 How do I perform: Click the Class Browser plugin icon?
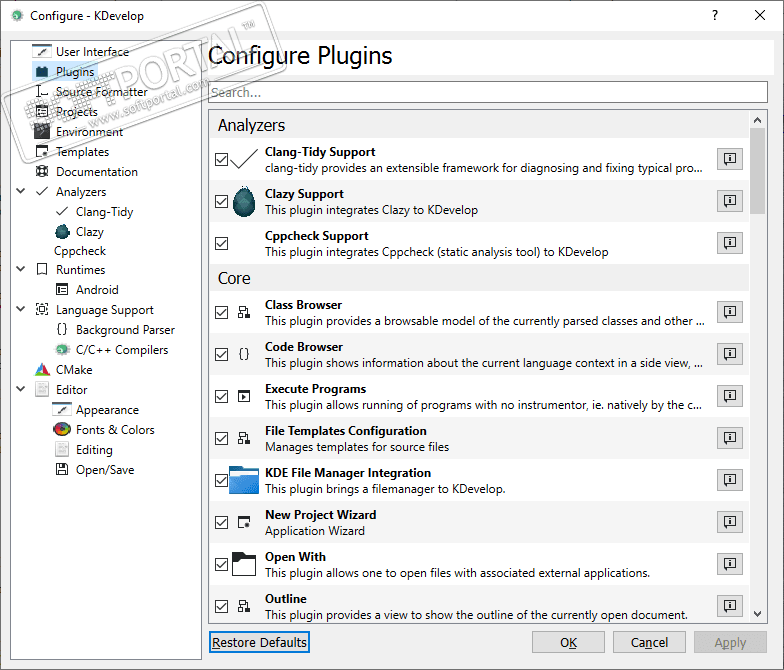244,312
